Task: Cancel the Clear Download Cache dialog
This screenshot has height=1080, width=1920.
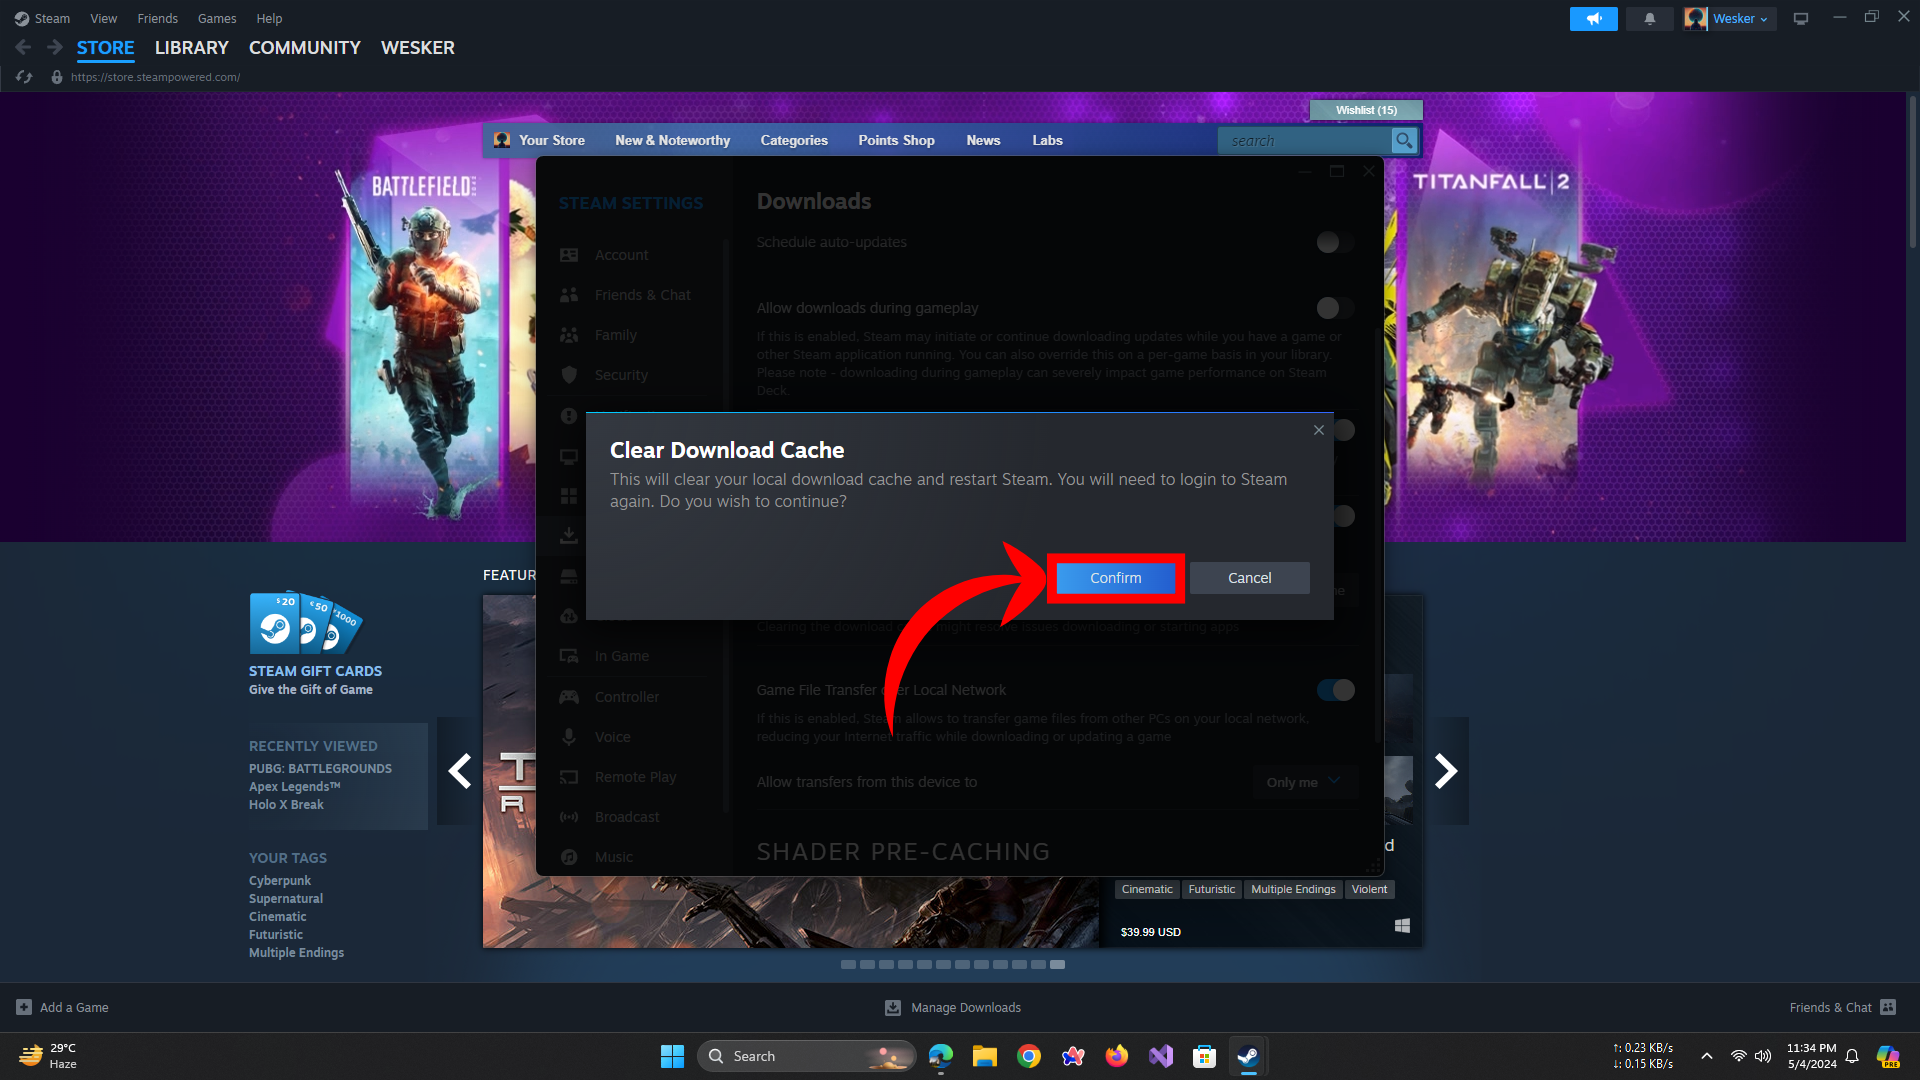Action: pos(1249,578)
